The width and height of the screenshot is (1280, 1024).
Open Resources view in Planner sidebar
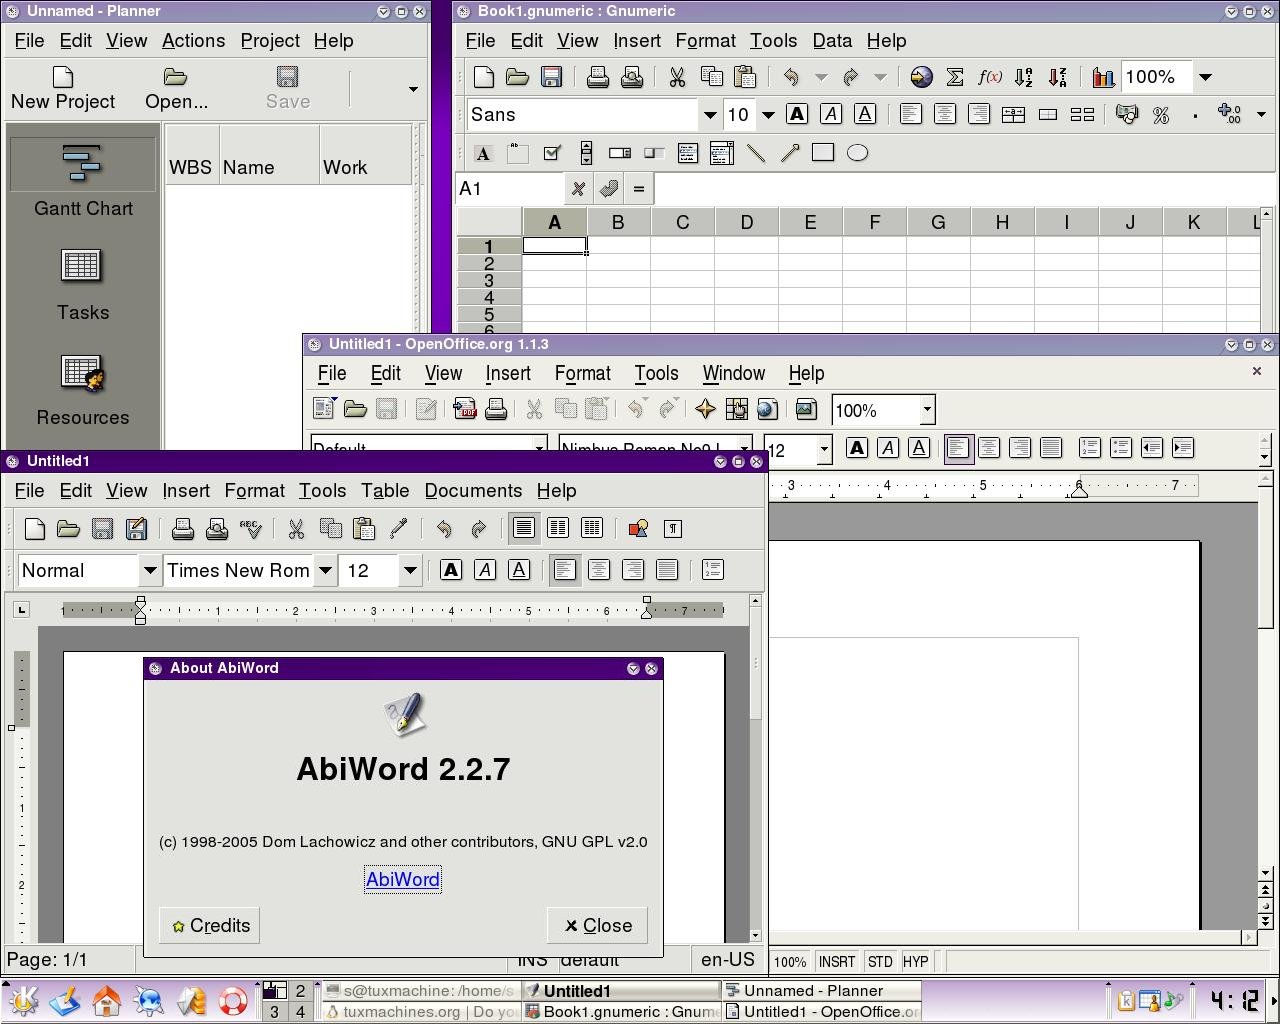pos(82,390)
